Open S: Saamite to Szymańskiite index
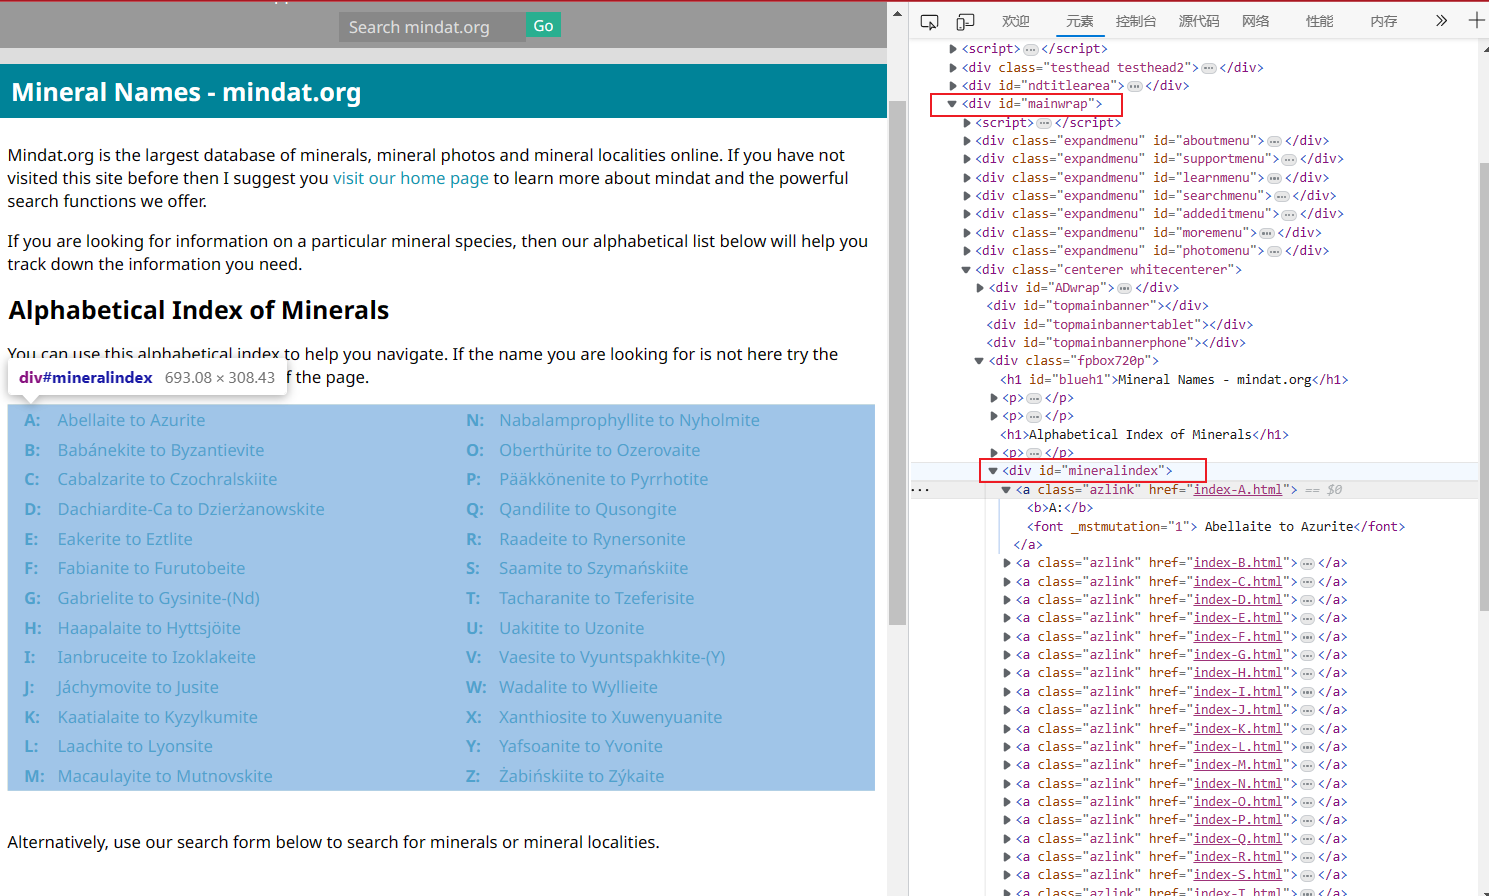Image resolution: width=1489 pixels, height=896 pixels. 577,568
